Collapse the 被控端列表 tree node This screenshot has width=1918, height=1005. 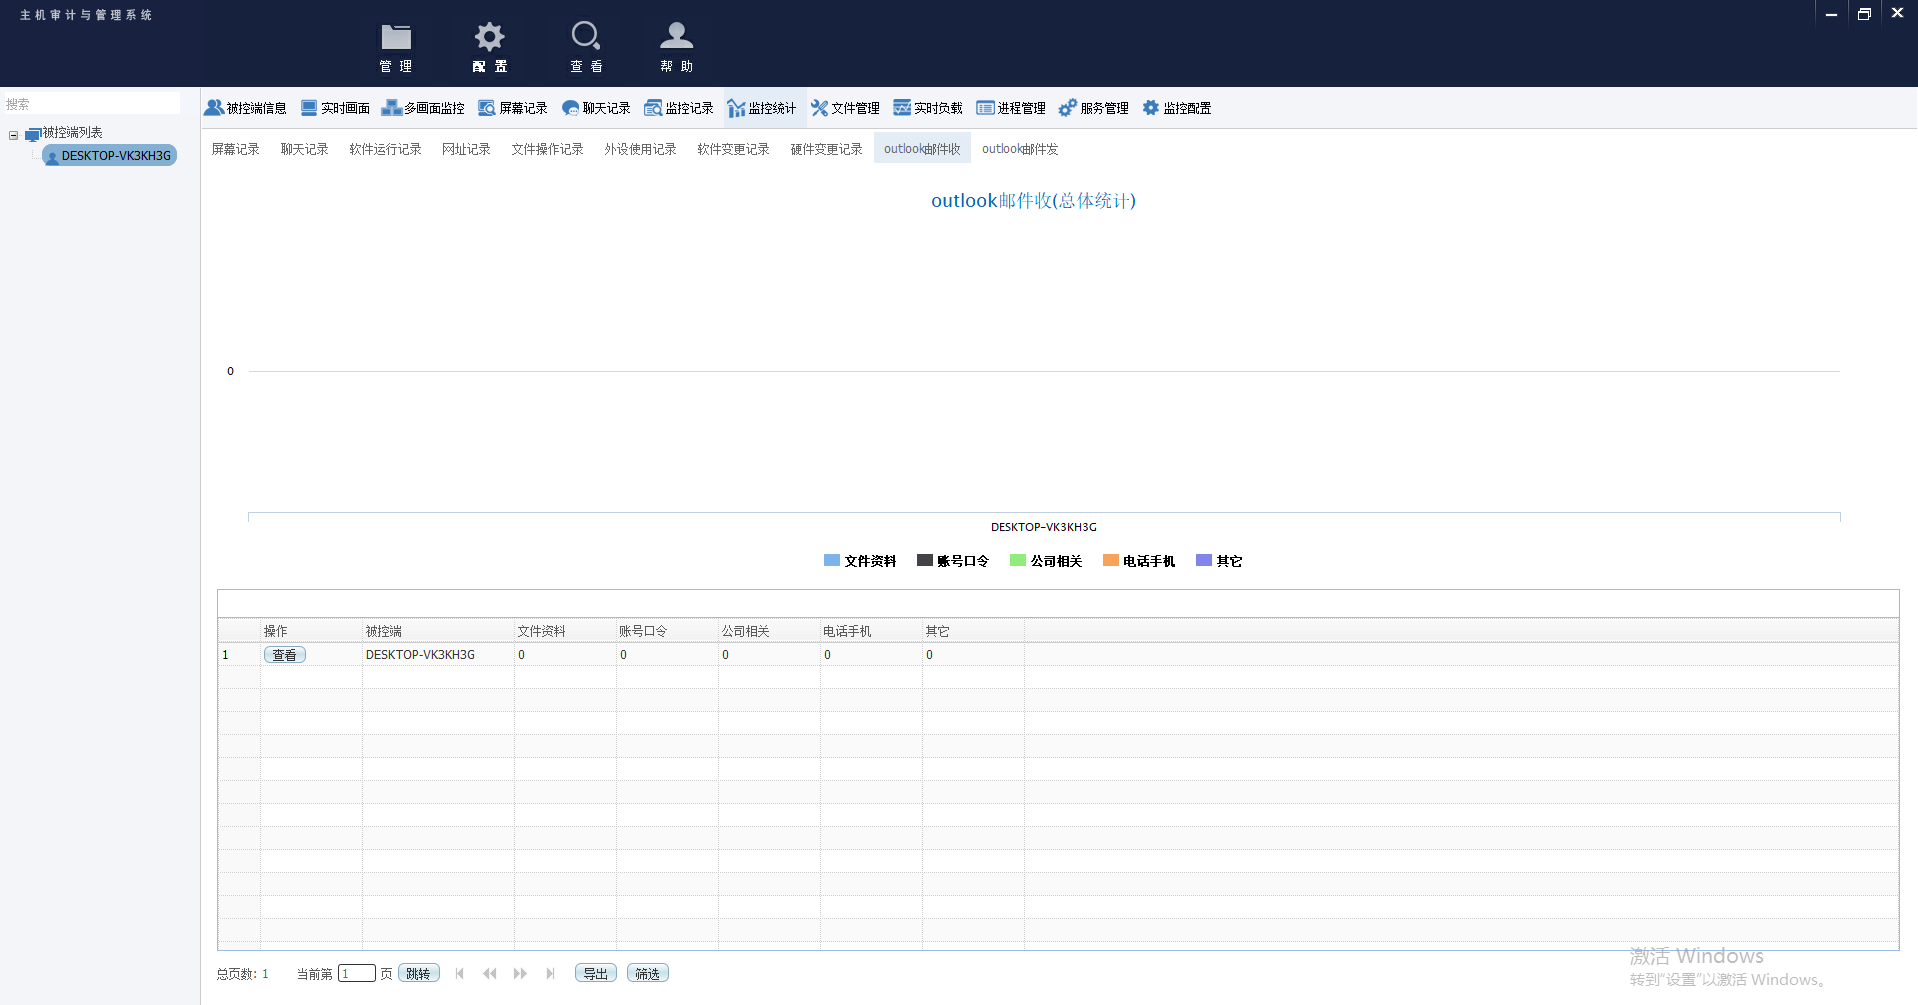click(14, 134)
